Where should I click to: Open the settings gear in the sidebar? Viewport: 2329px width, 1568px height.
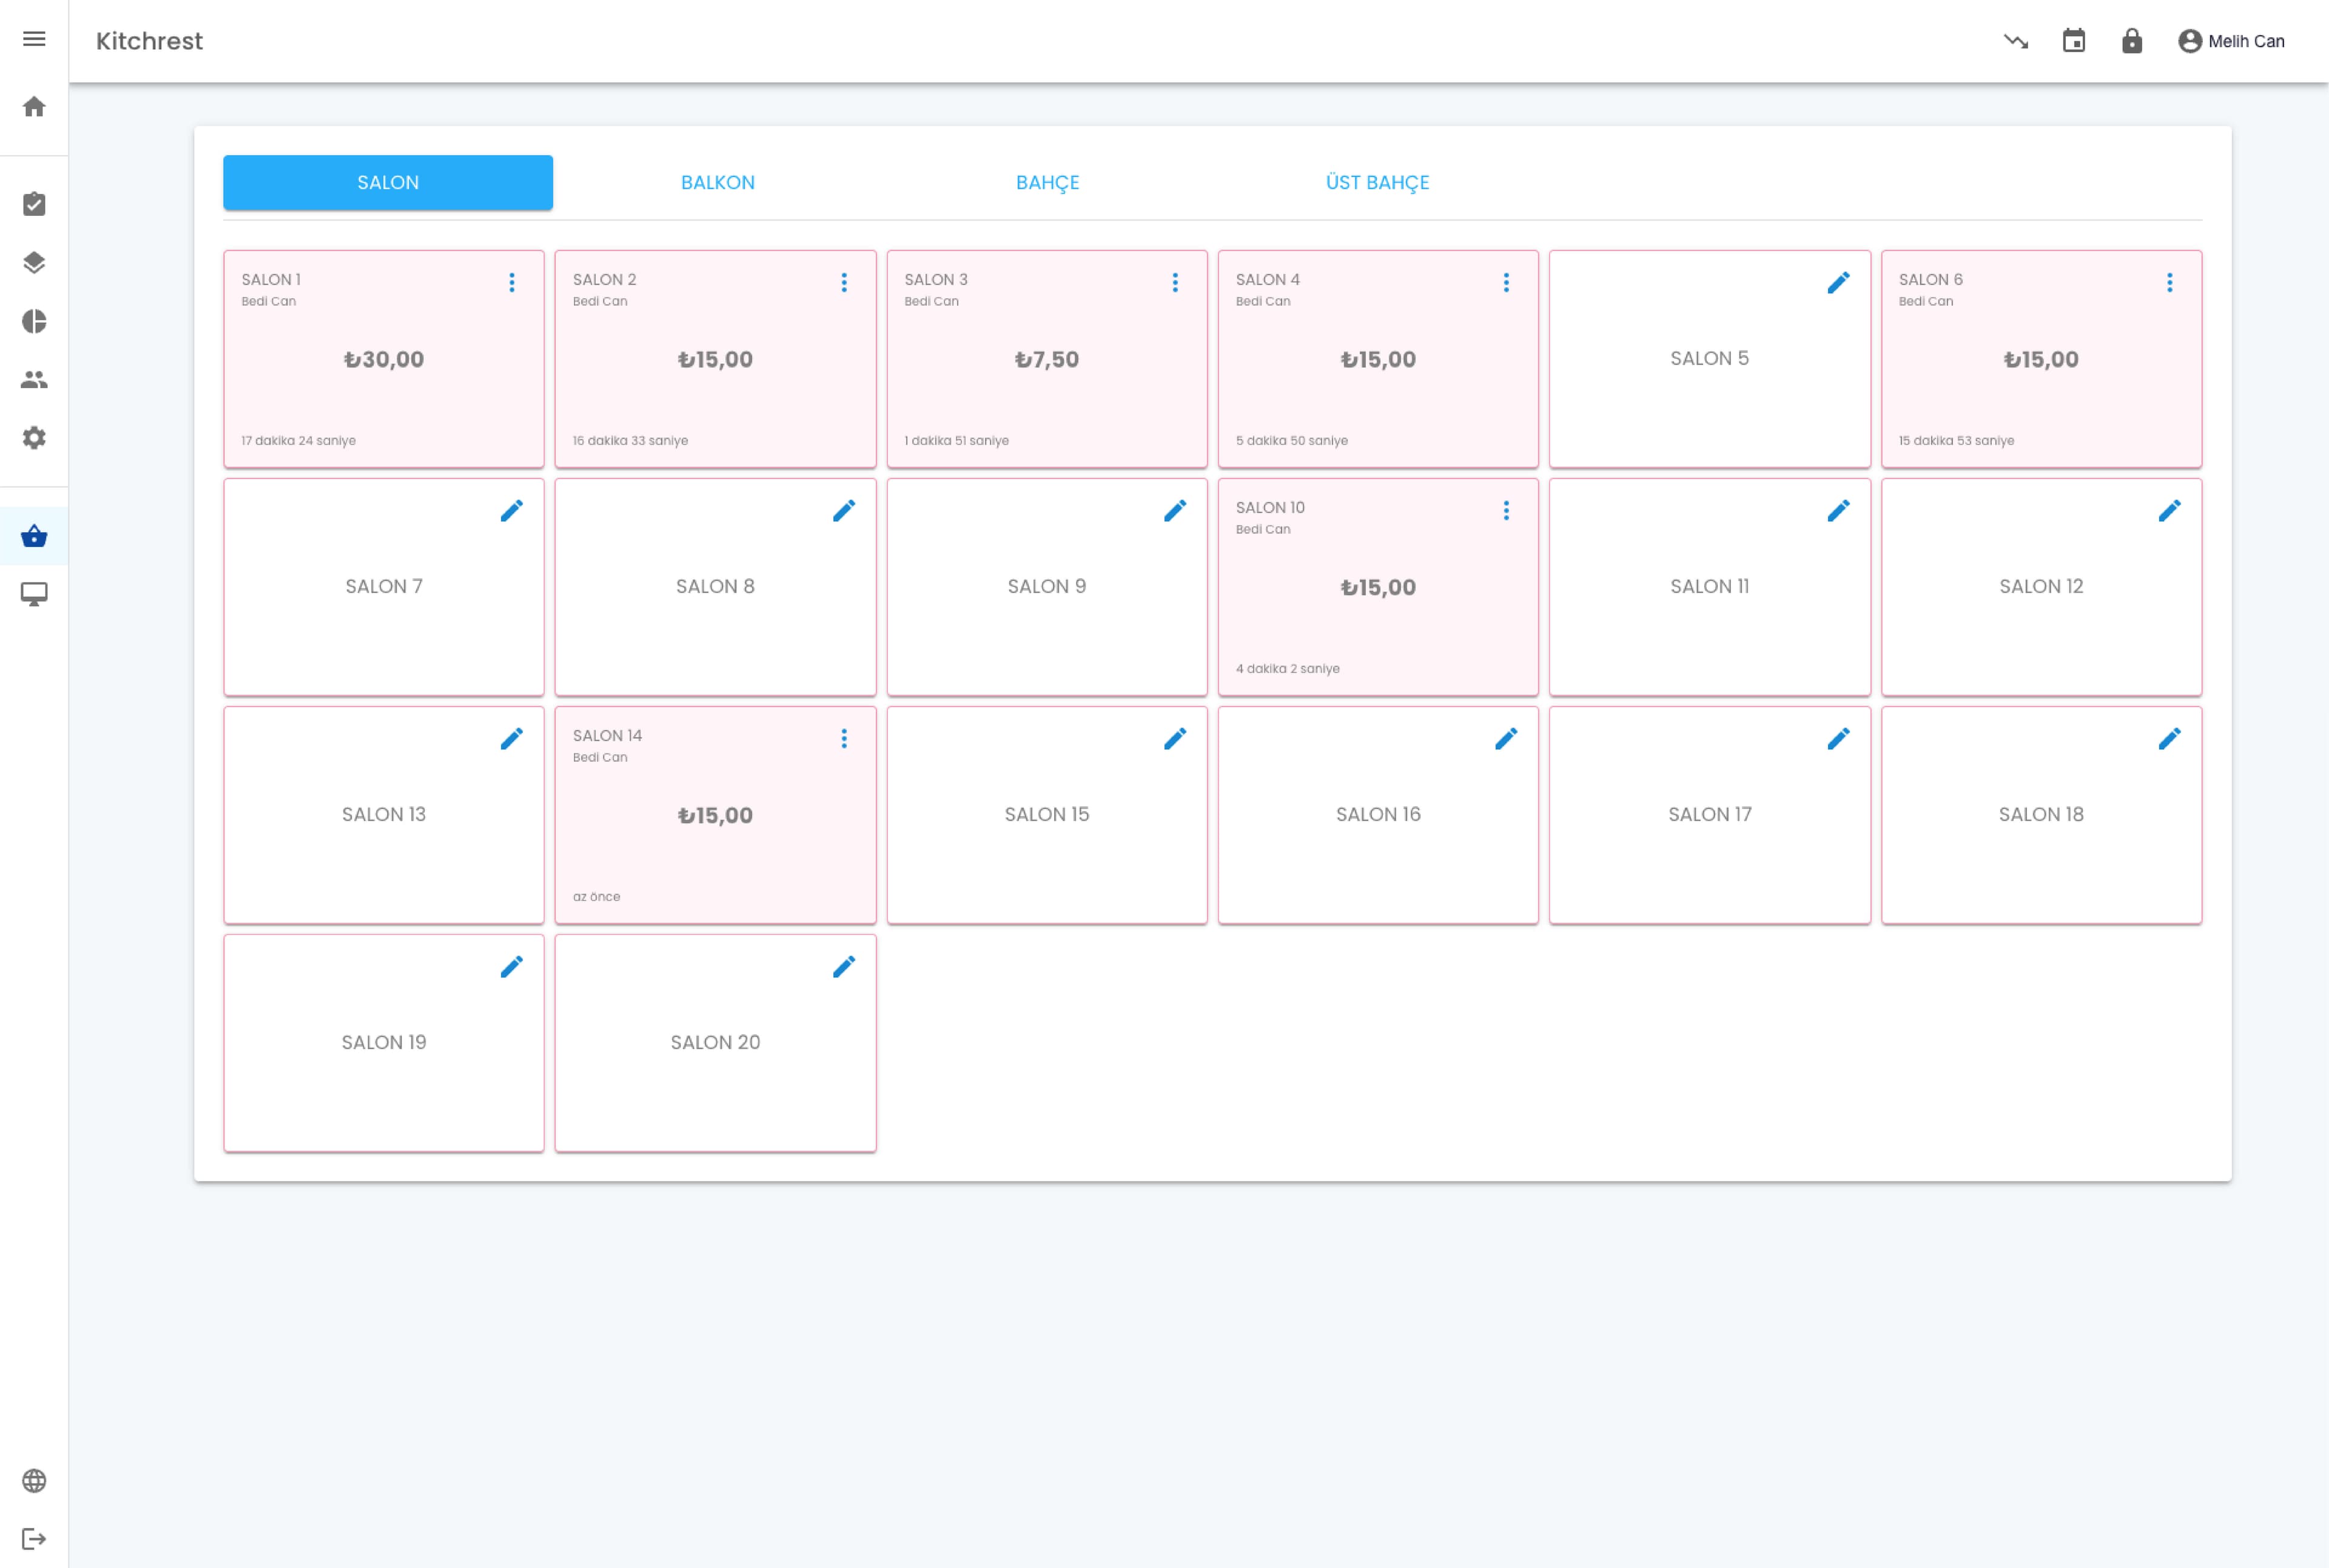pos(34,438)
